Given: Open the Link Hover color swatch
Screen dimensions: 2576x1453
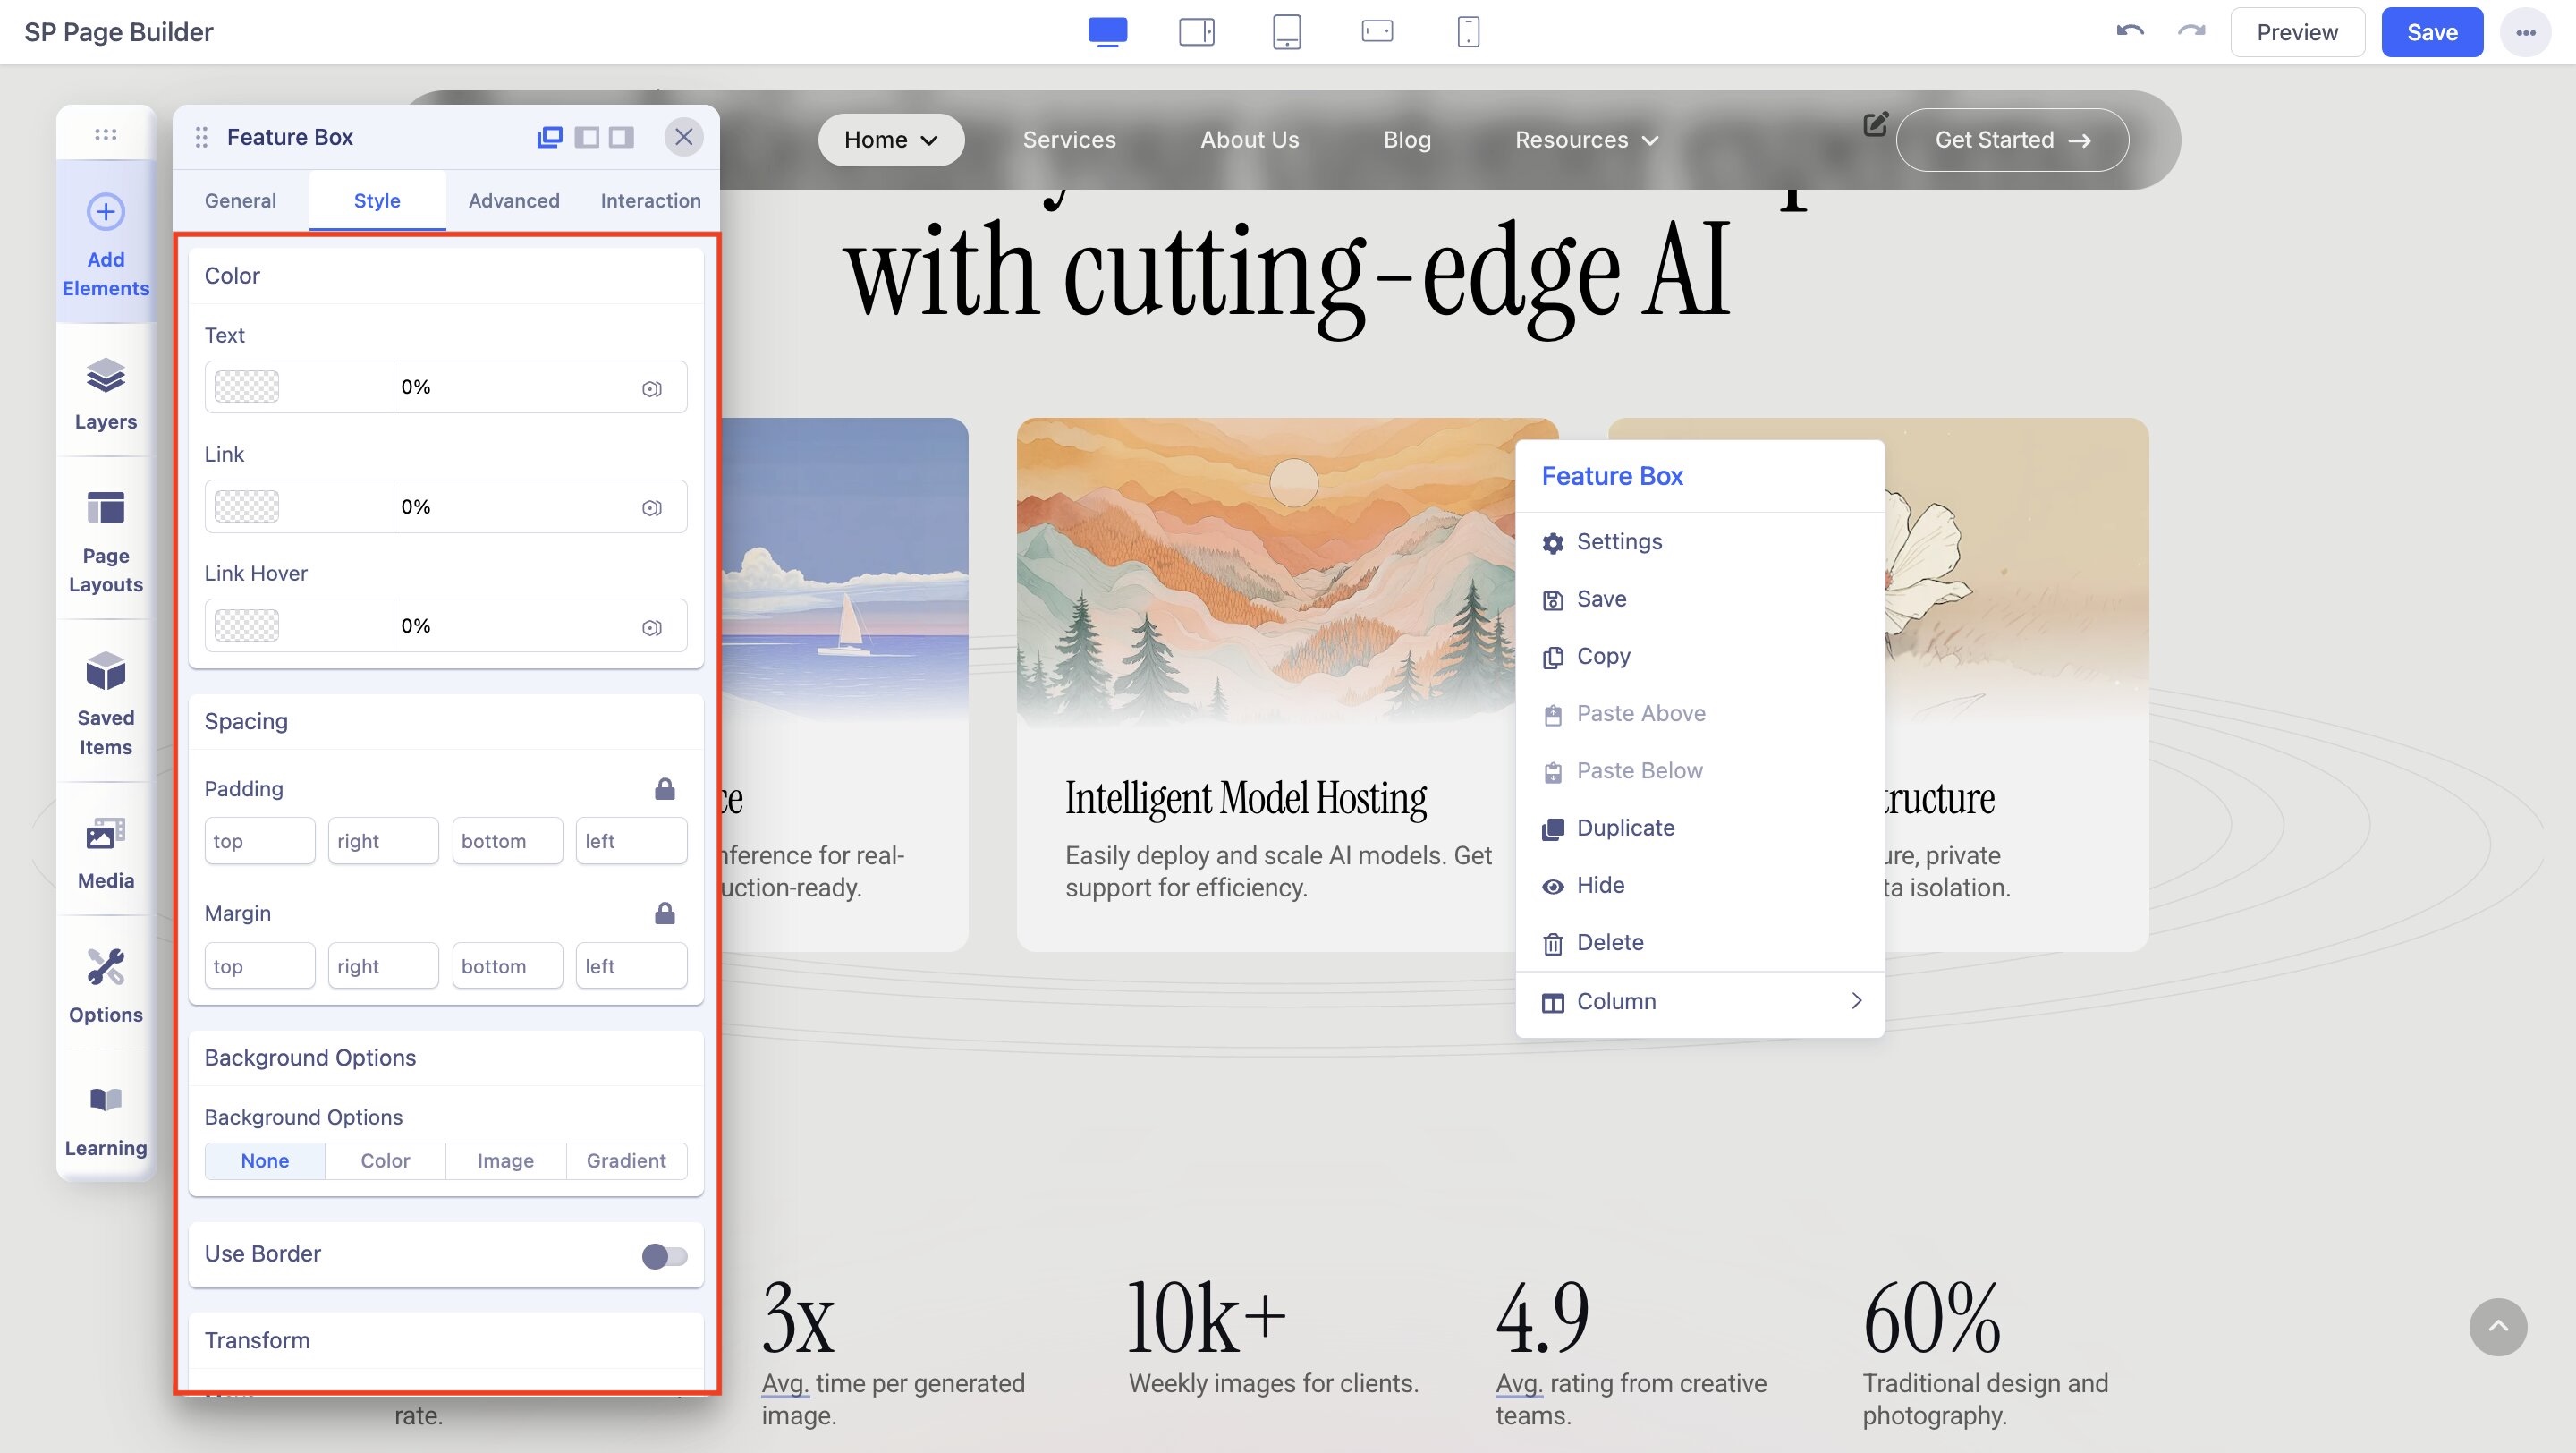Looking at the screenshot, I should (247, 626).
